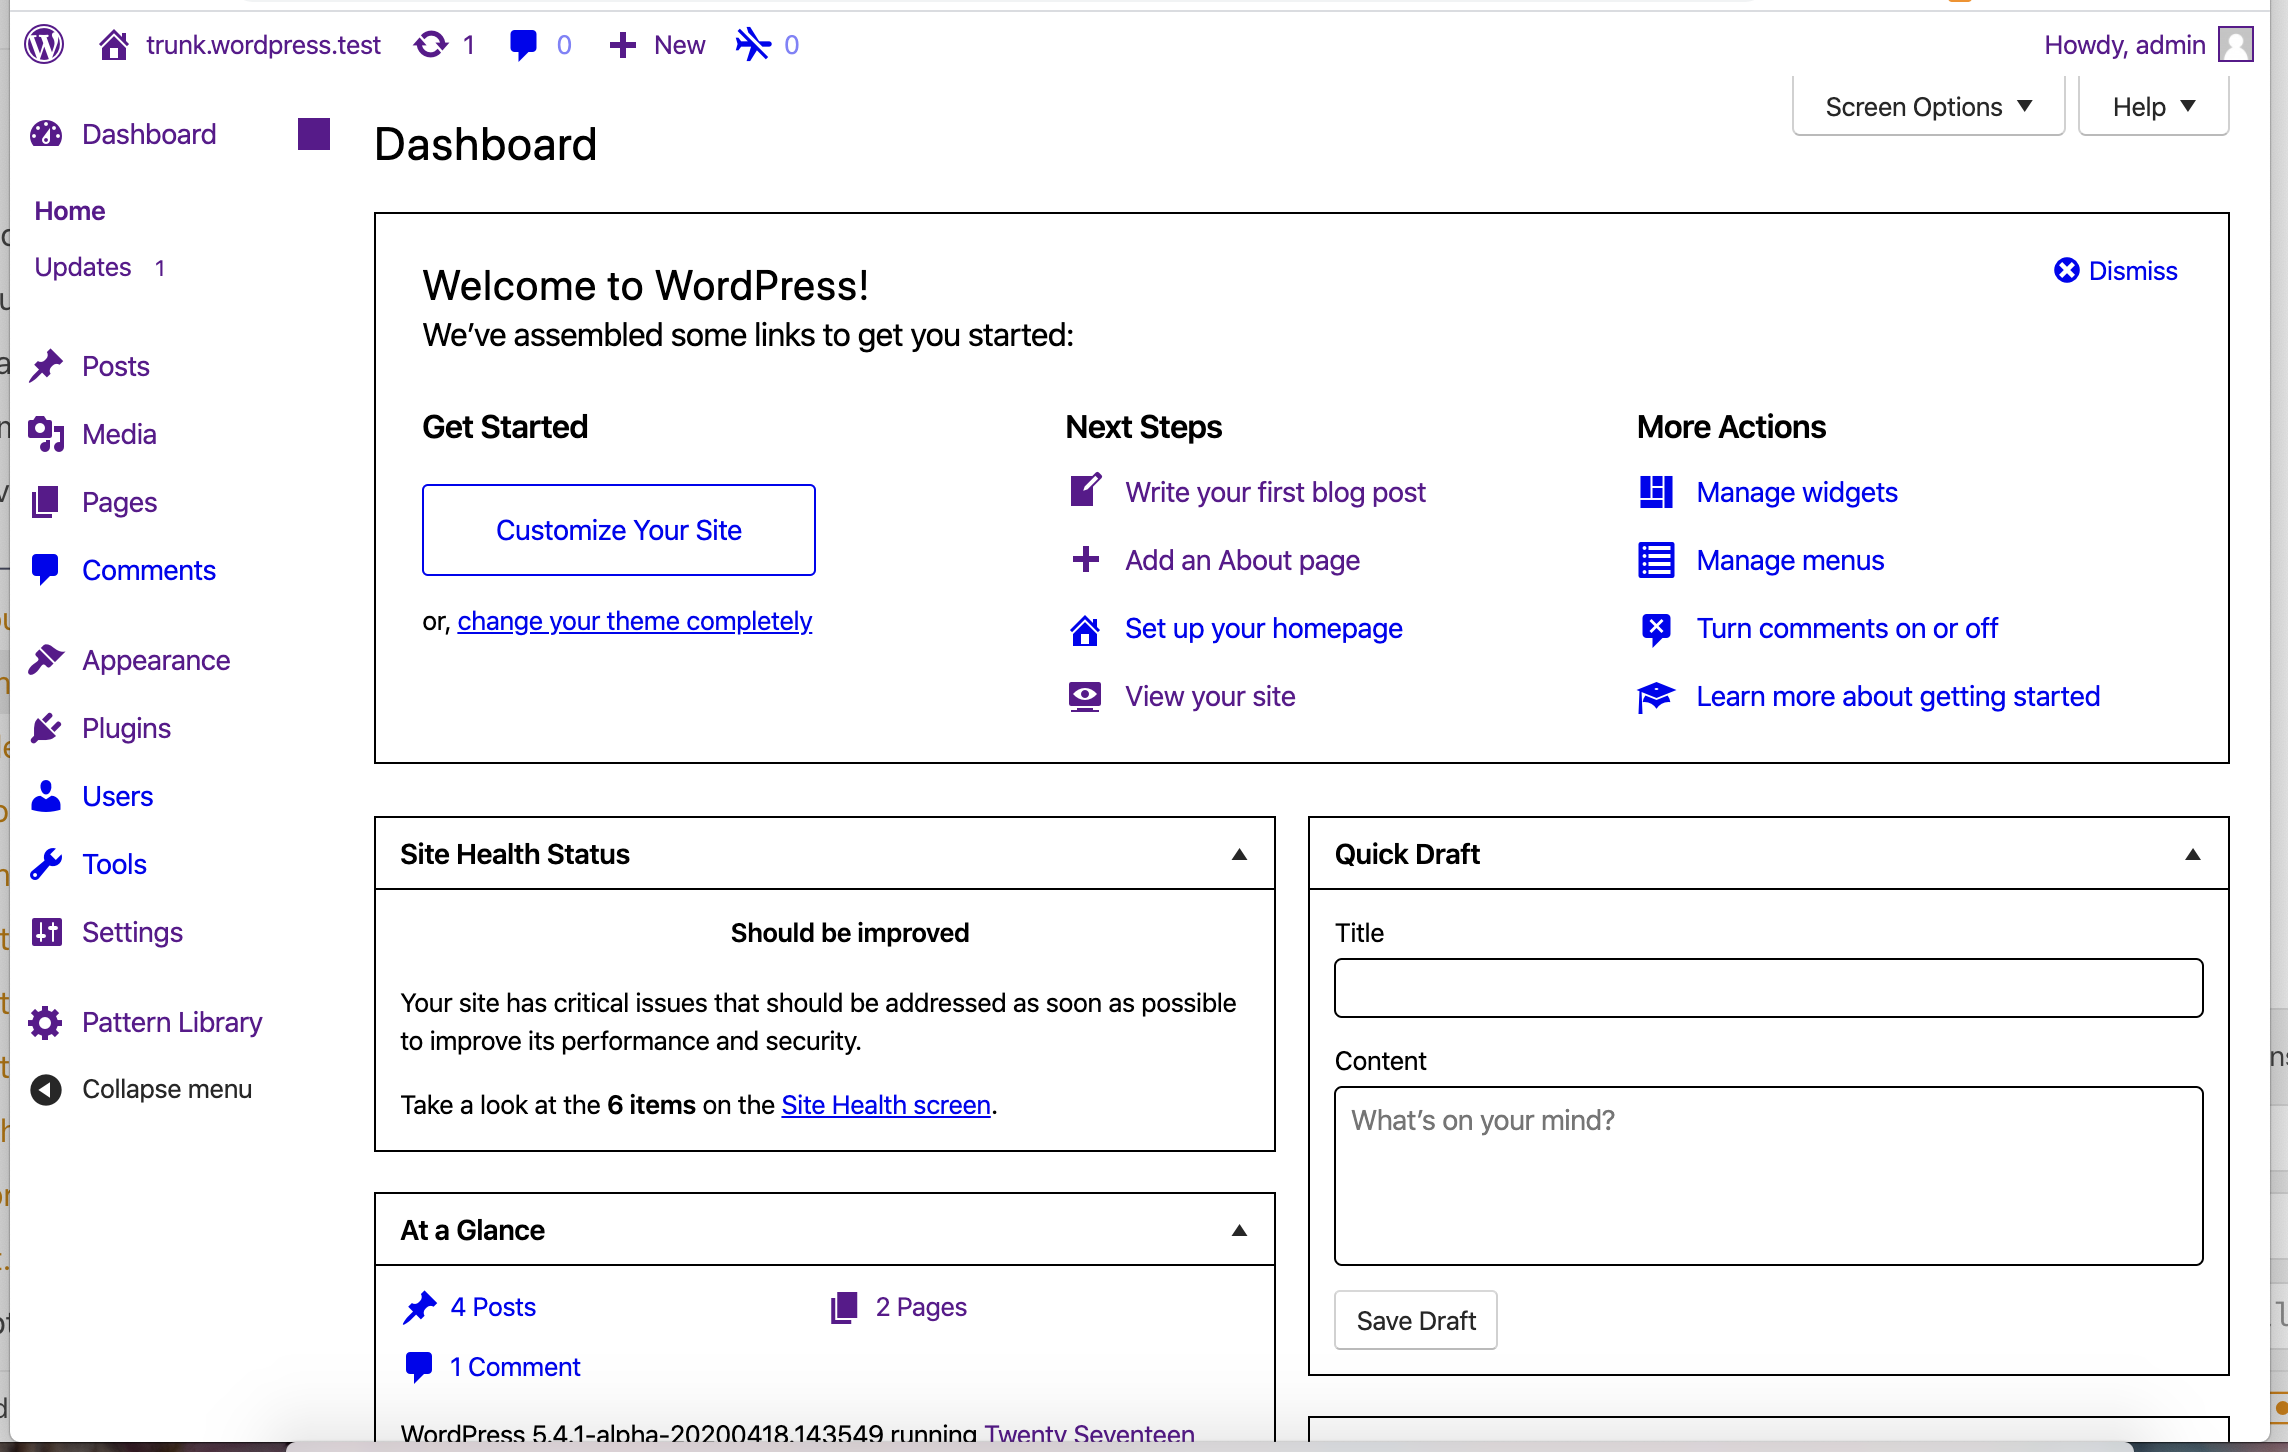Click the Comments bubble icon in sidebar
Image resolution: width=2288 pixels, height=1452 pixels.
(x=46, y=570)
